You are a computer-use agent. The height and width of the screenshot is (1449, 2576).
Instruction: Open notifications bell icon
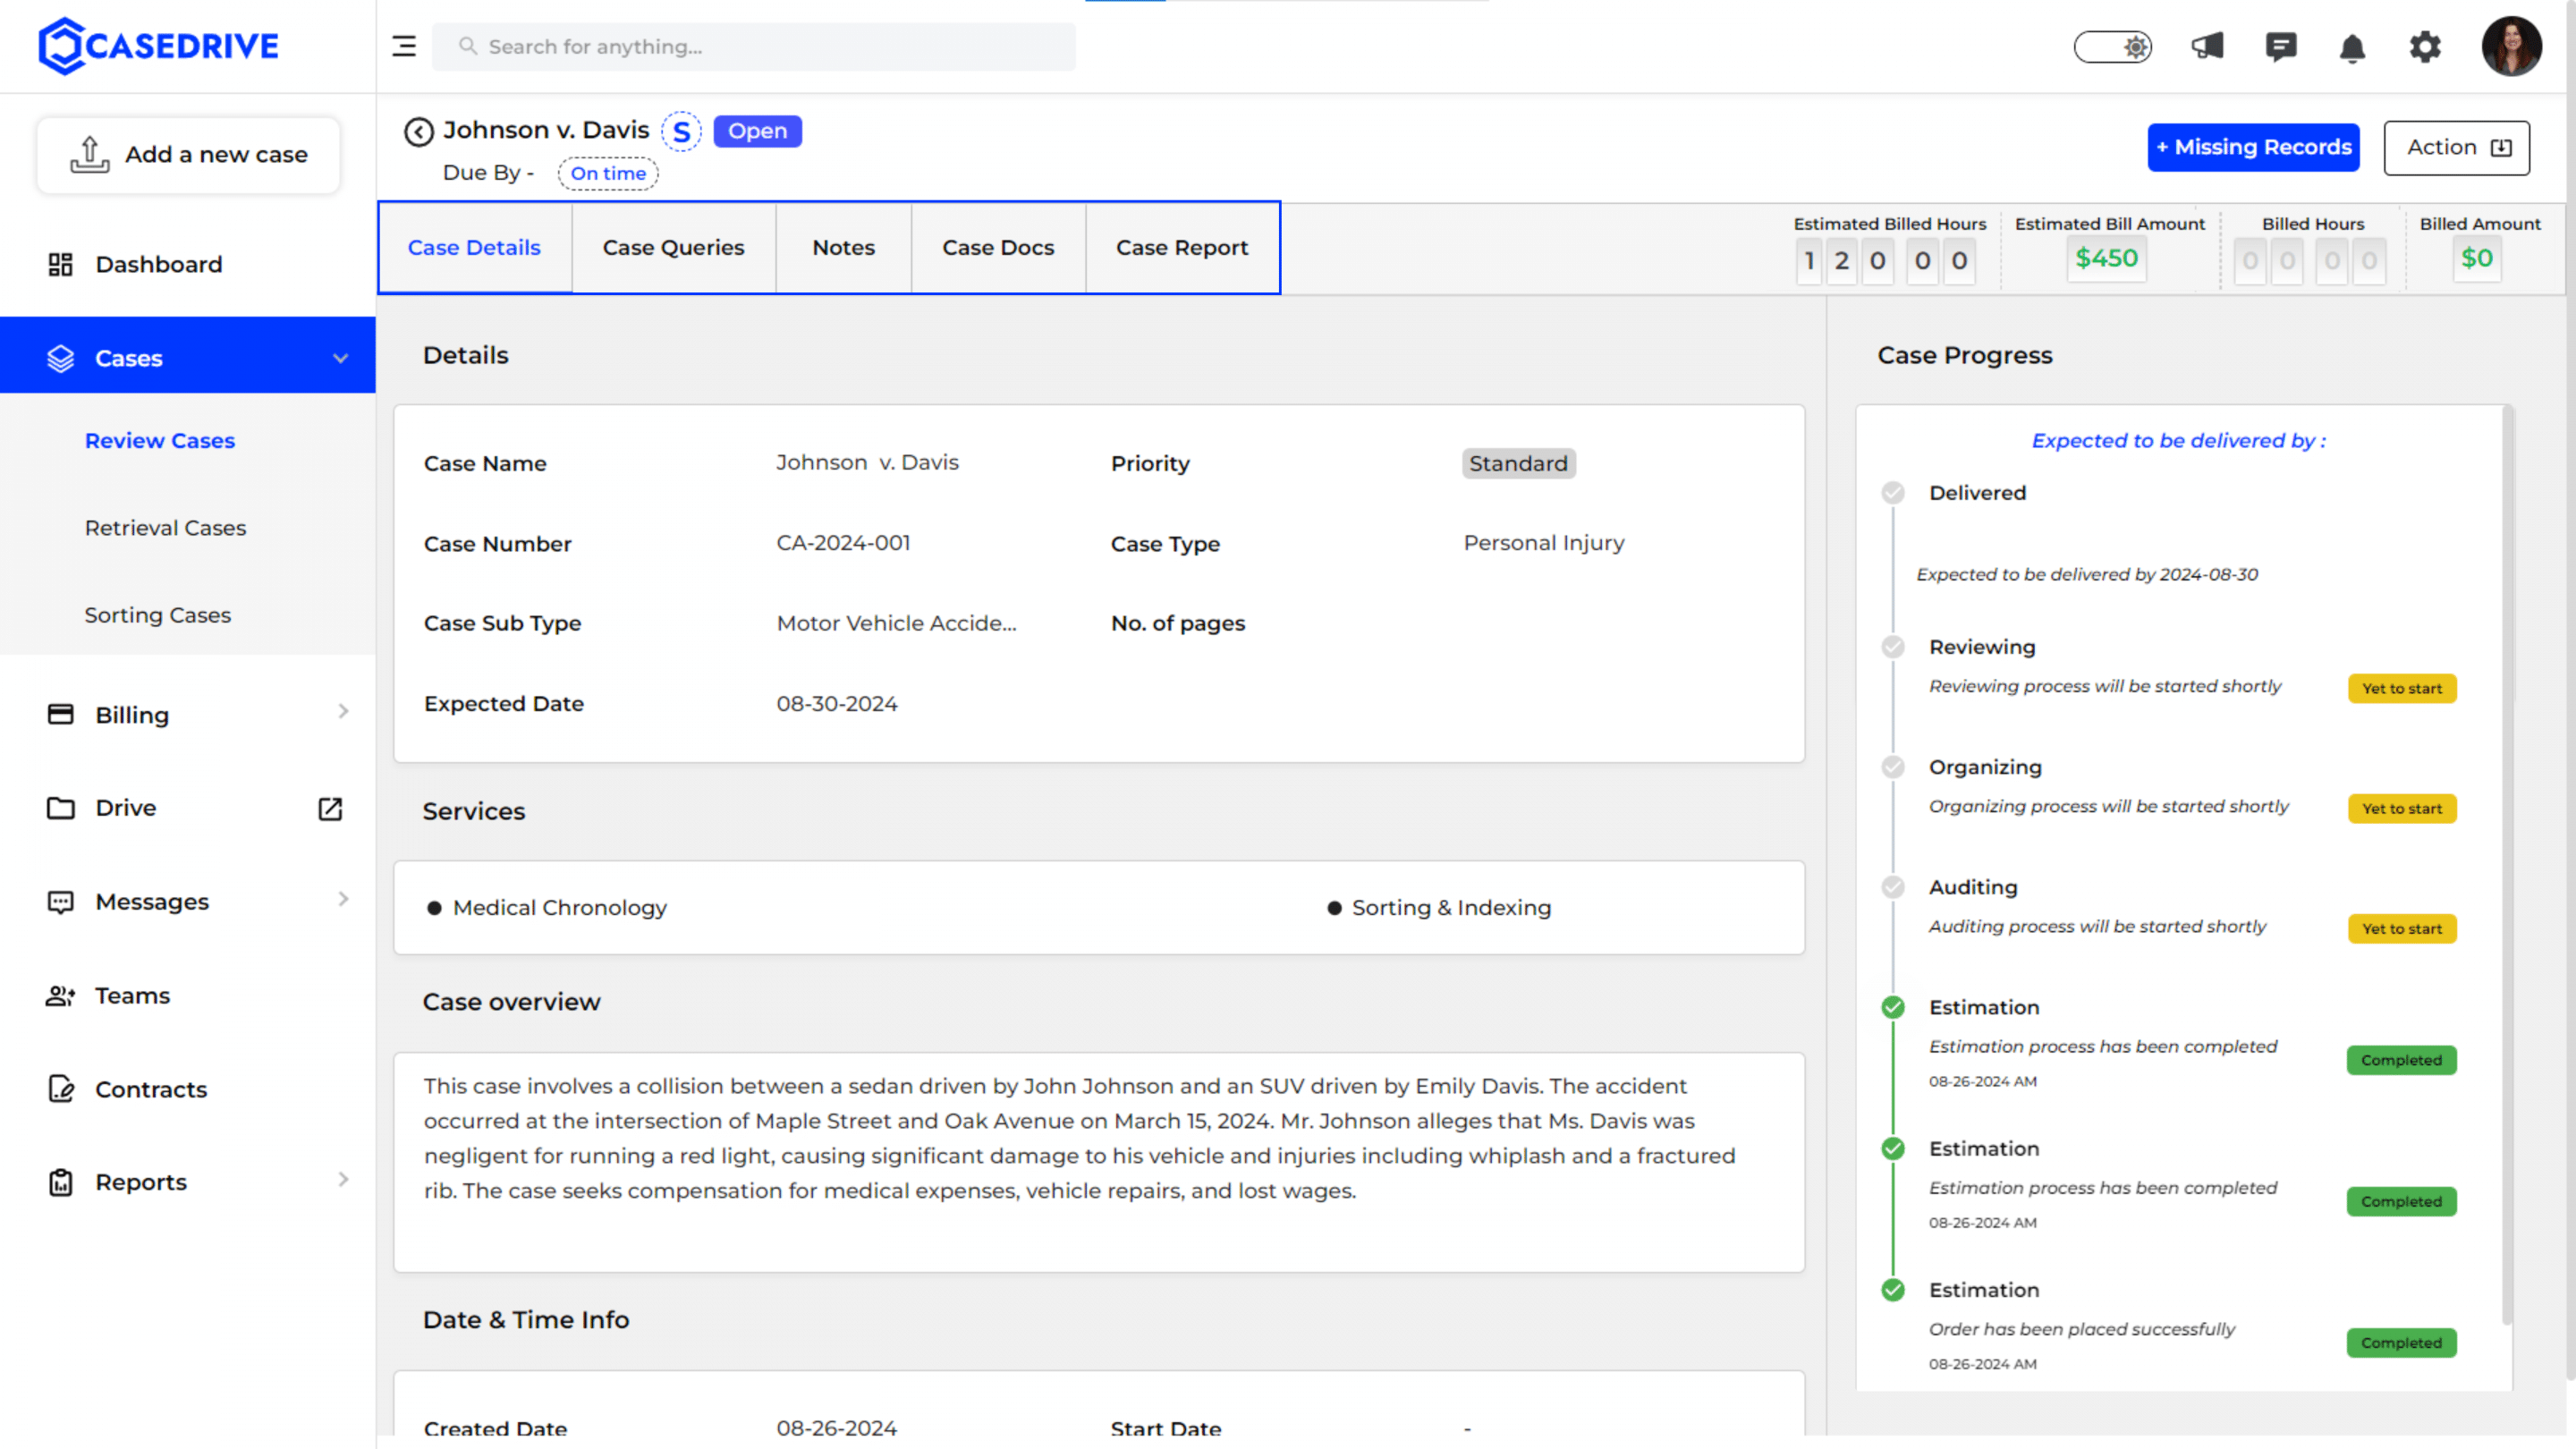point(2352,47)
